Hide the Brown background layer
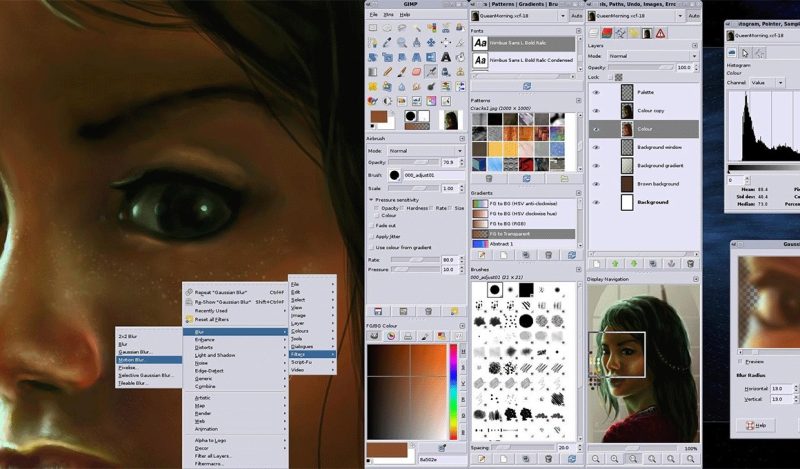 click(x=596, y=184)
